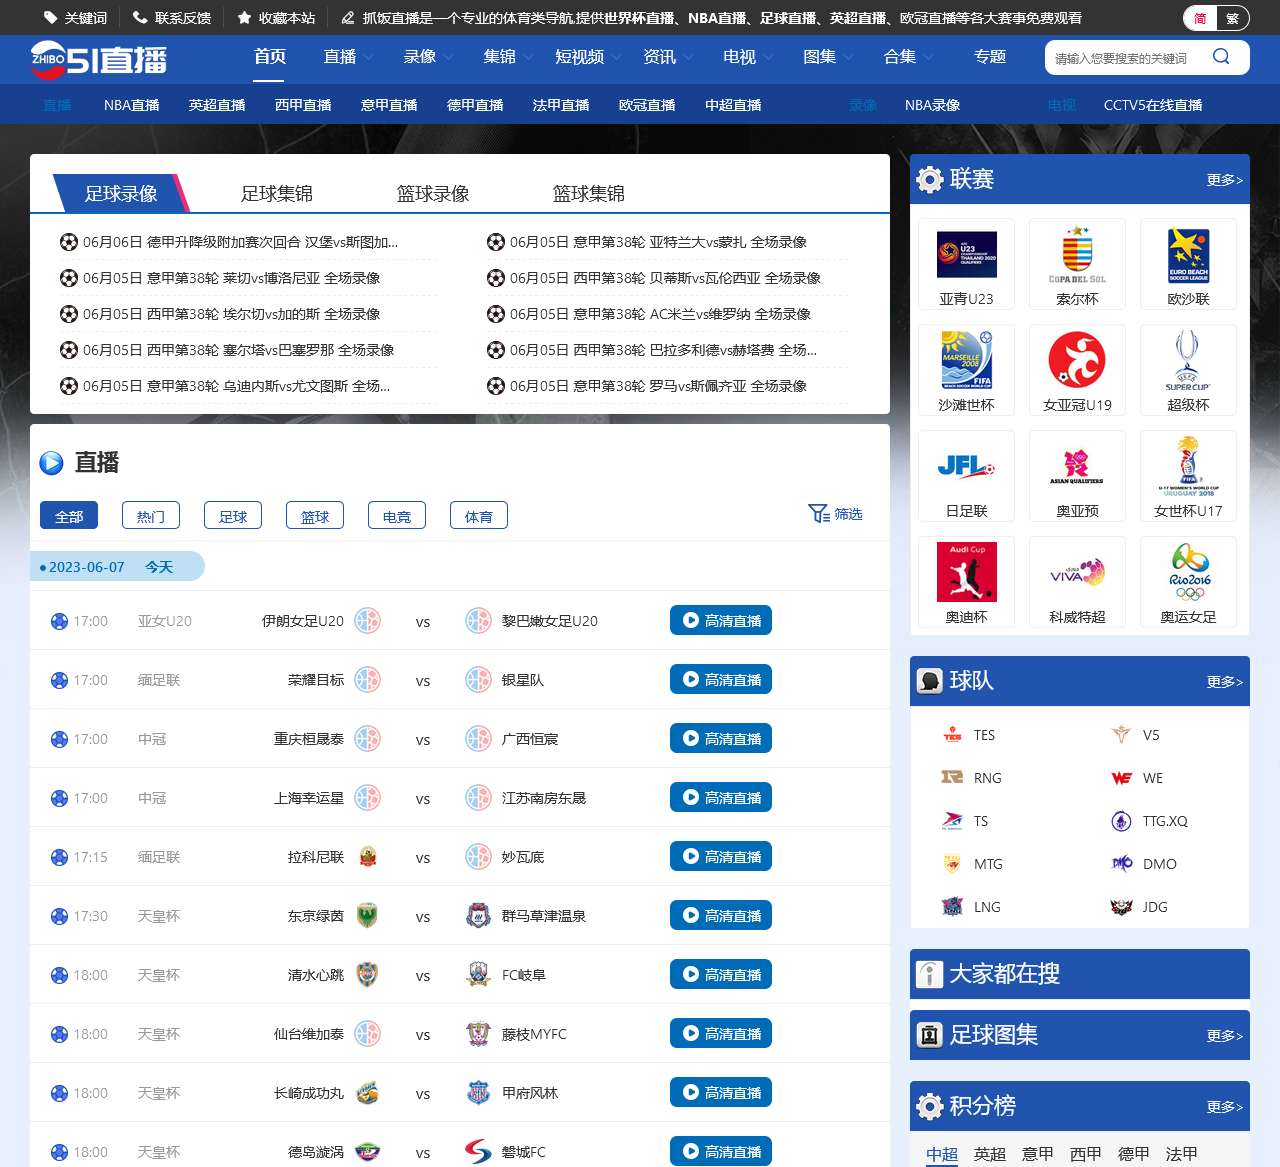The width and height of the screenshot is (1280, 1167).
Task: Click 东京绿茵 team crest
Action: [x=367, y=916]
